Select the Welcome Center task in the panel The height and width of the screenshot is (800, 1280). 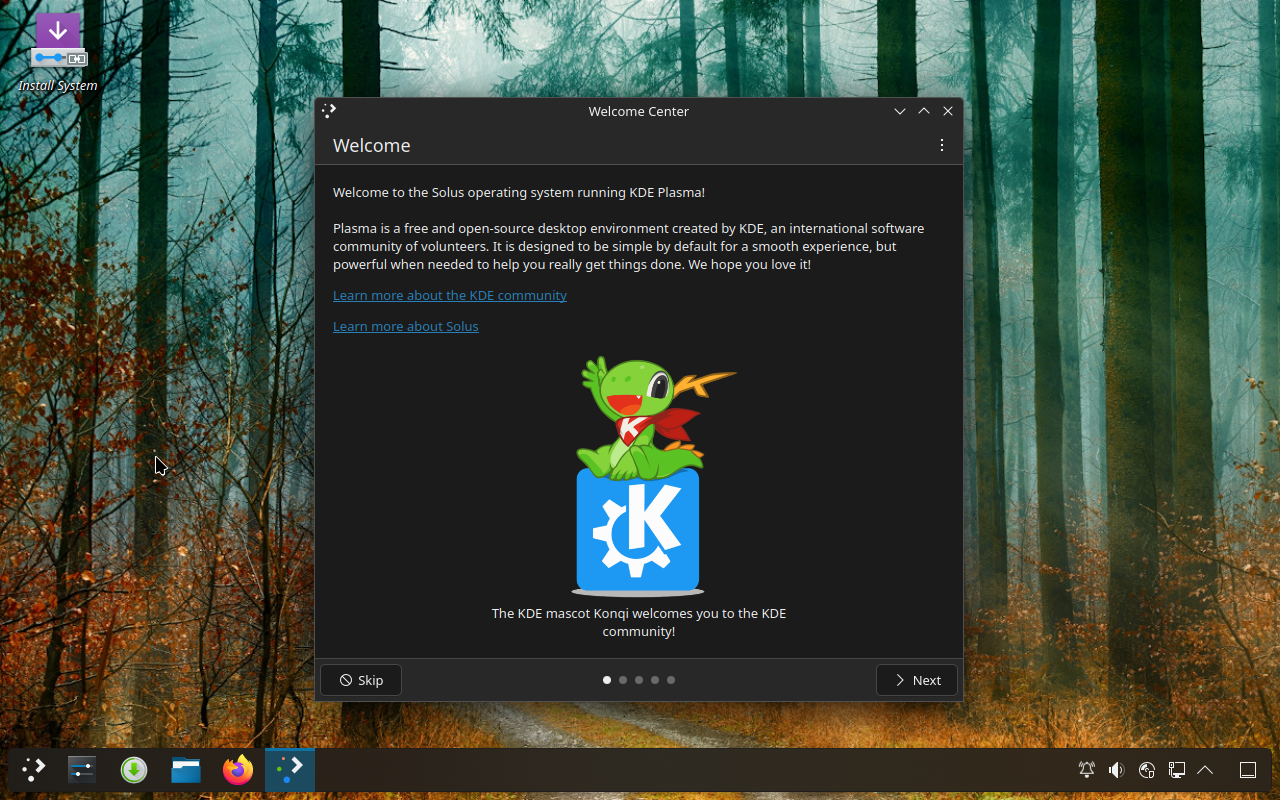pyautogui.click(x=290, y=769)
